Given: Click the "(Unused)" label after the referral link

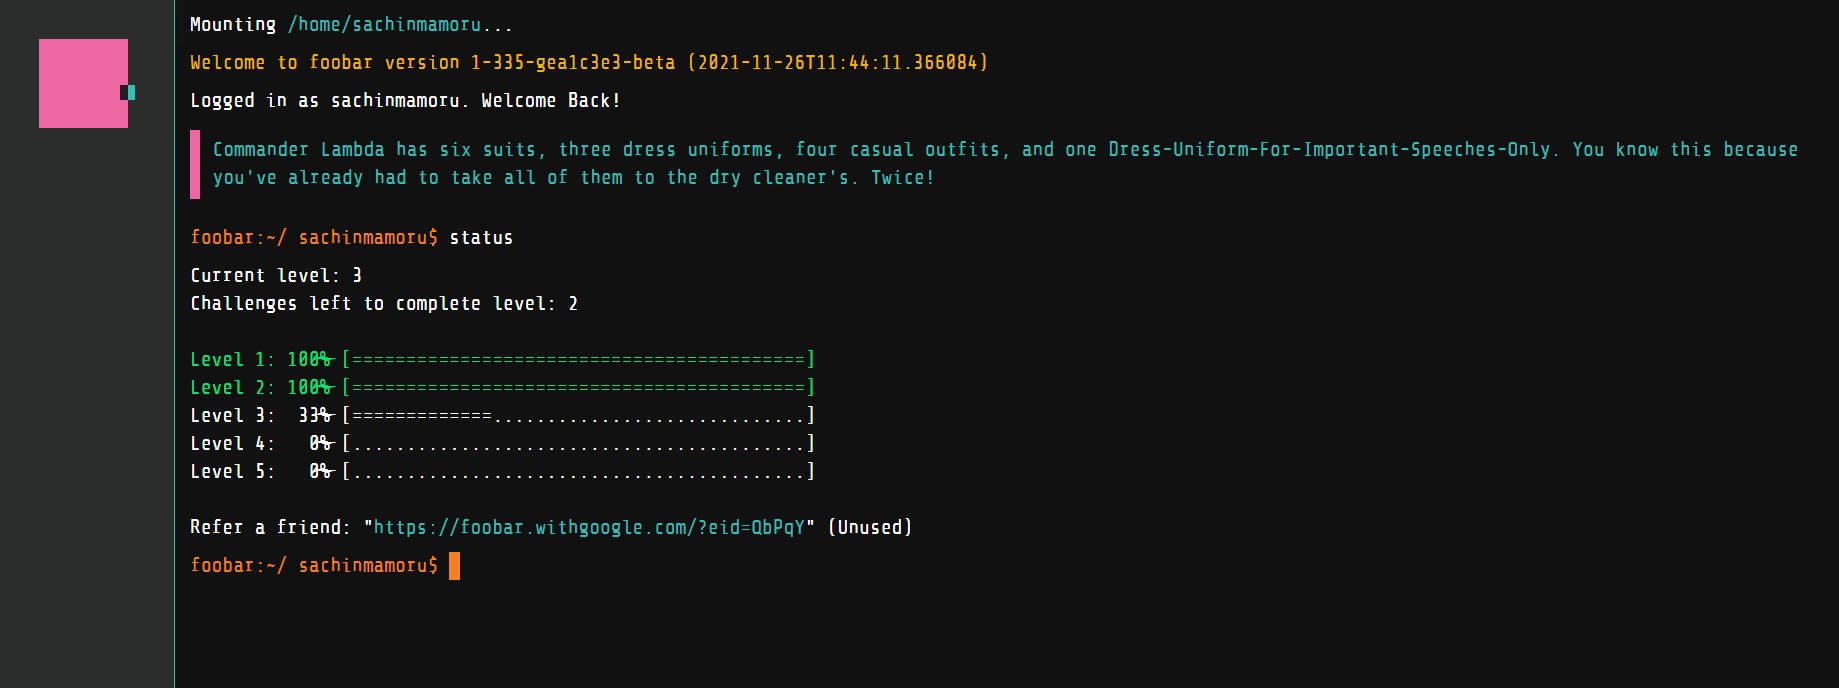Looking at the screenshot, I should click(870, 527).
